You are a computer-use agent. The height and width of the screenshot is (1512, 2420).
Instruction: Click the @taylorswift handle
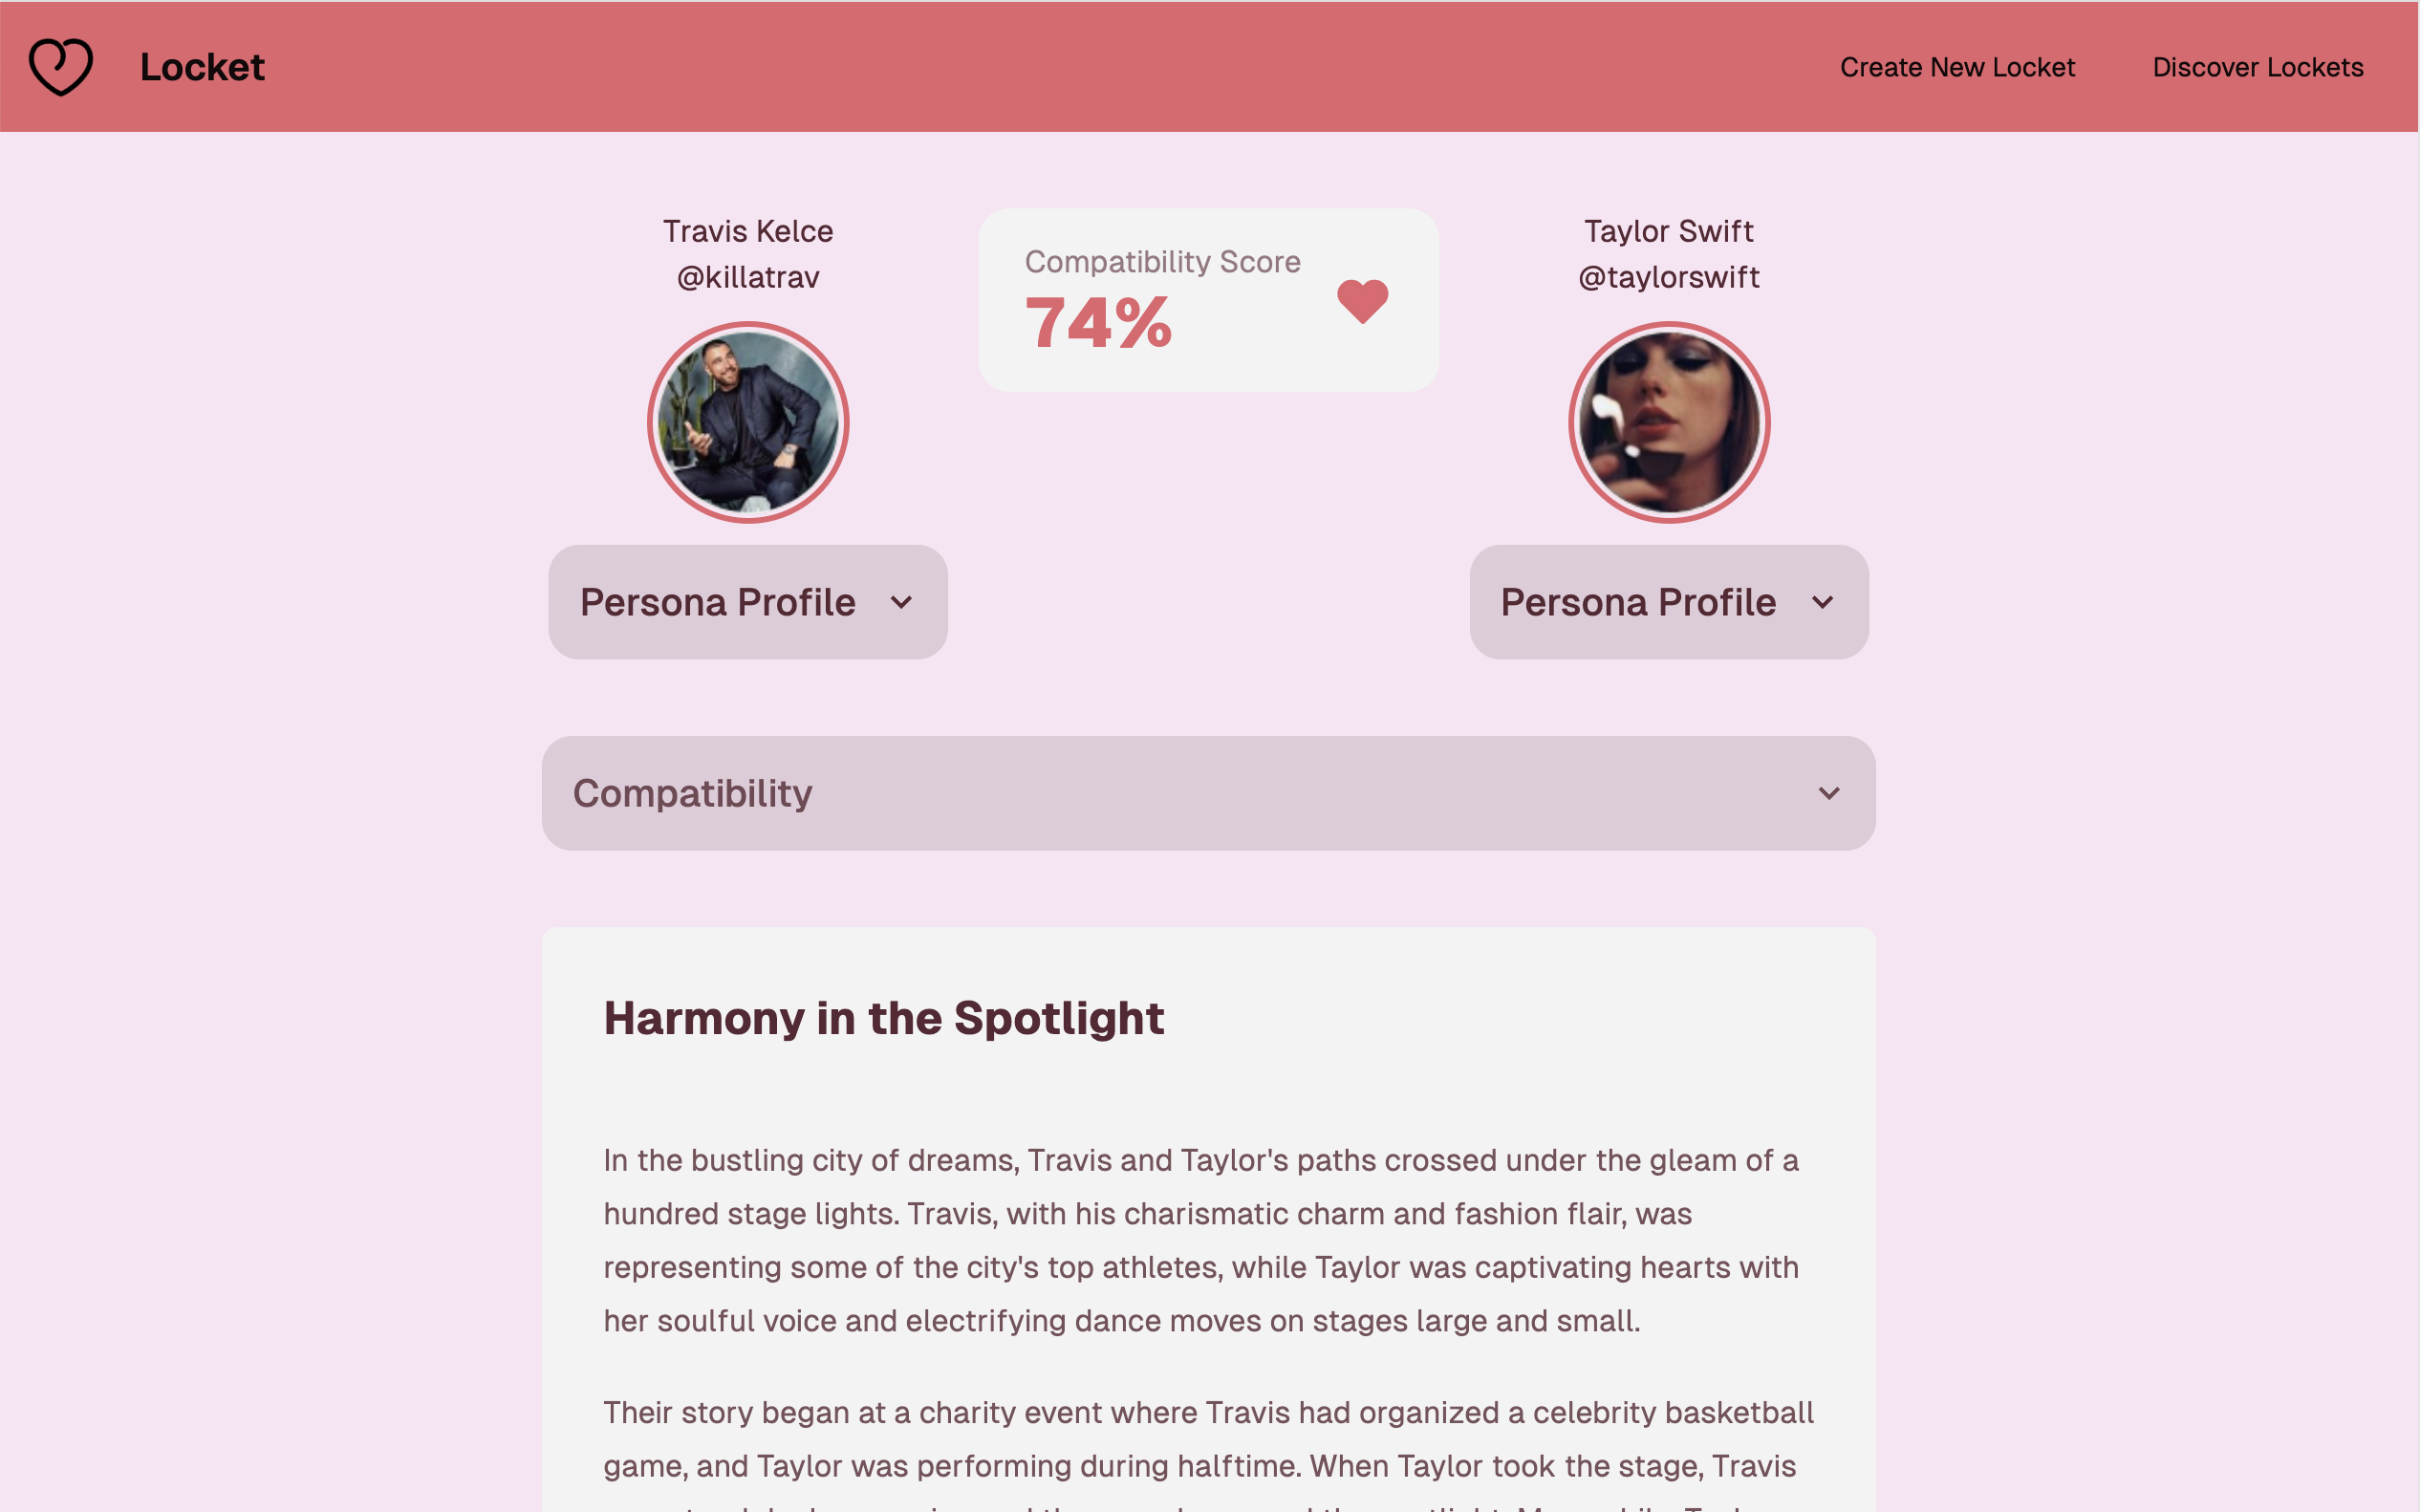[x=1668, y=277]
